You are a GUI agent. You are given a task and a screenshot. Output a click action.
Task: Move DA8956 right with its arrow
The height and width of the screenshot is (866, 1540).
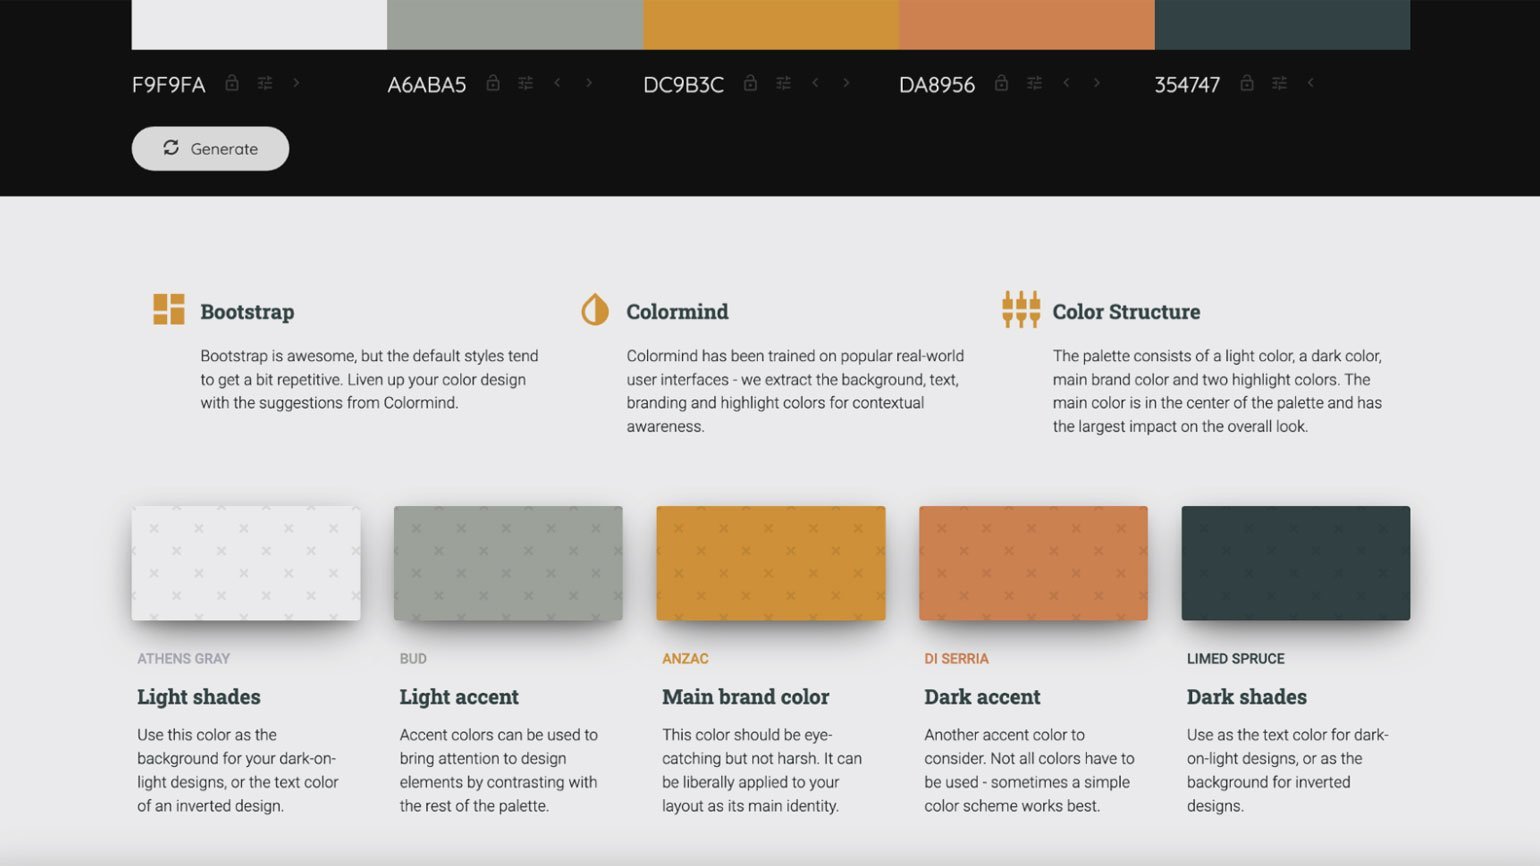point(1097,83)
